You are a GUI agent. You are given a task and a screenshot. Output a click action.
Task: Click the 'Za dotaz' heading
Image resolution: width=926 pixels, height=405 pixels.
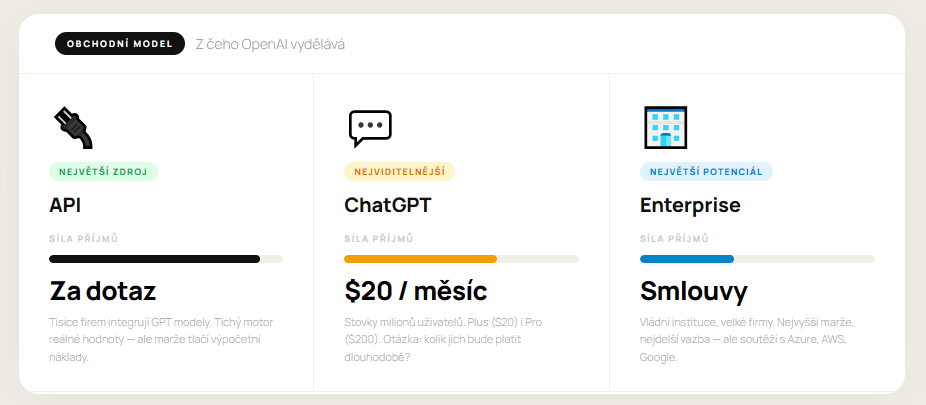103,291
